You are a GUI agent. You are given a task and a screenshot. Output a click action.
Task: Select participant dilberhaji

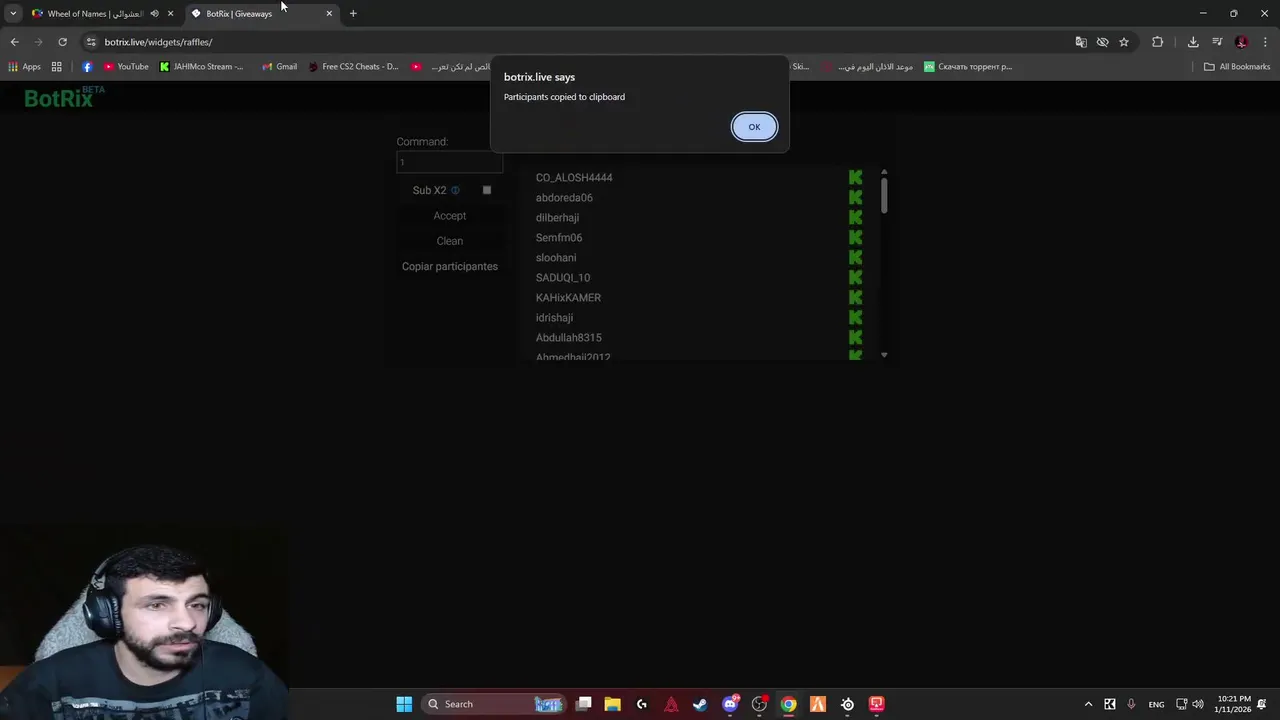click(557, 218)
